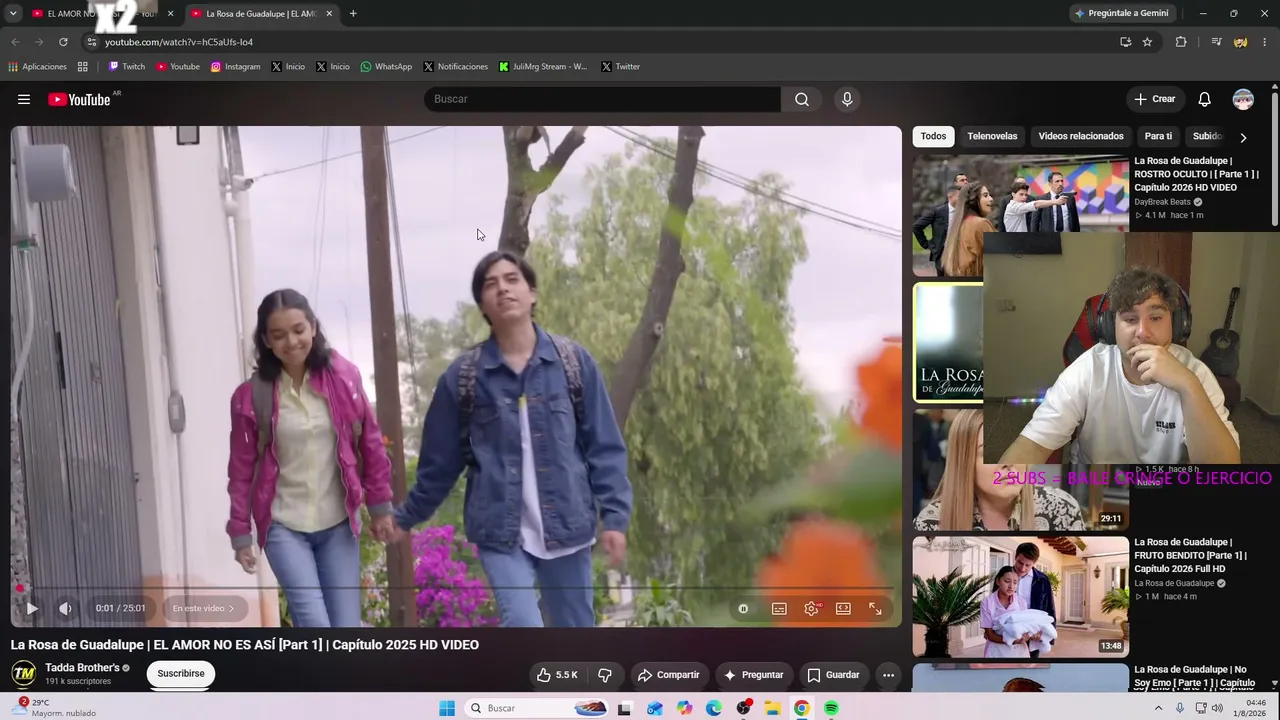Show hidden system tray icons
Screen dimensions: 1280x720
point(1158,708)
